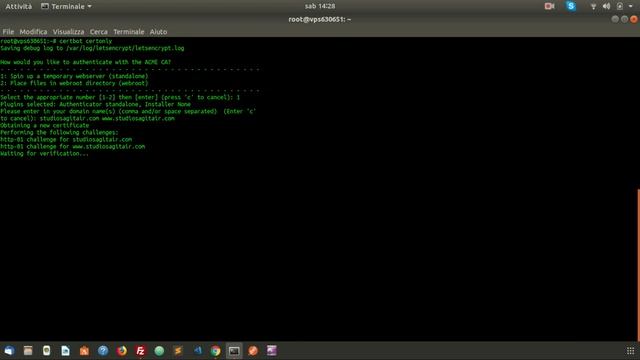Viewport: 640px width, 360px height.
Task: Switch to Terminal icon in dock
Action: [234, 351]
